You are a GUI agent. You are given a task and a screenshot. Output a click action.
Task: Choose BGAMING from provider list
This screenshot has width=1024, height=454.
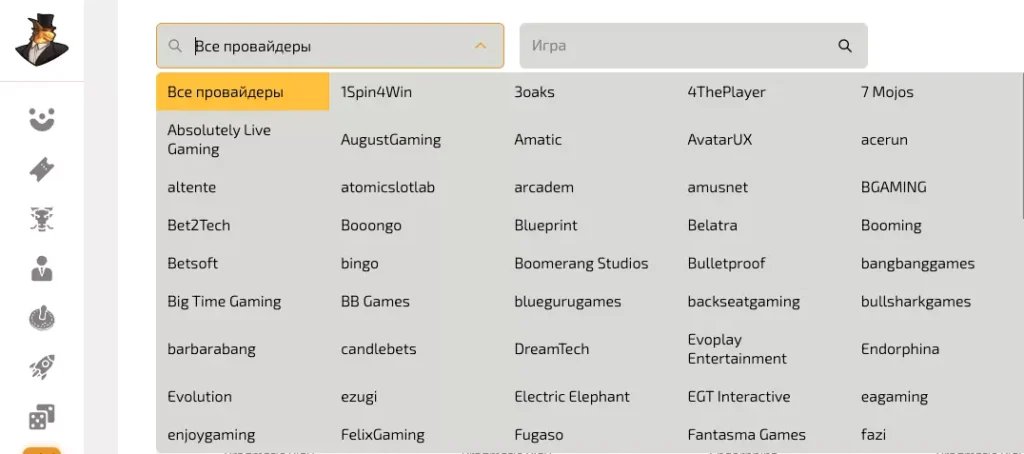pos(893,187)
